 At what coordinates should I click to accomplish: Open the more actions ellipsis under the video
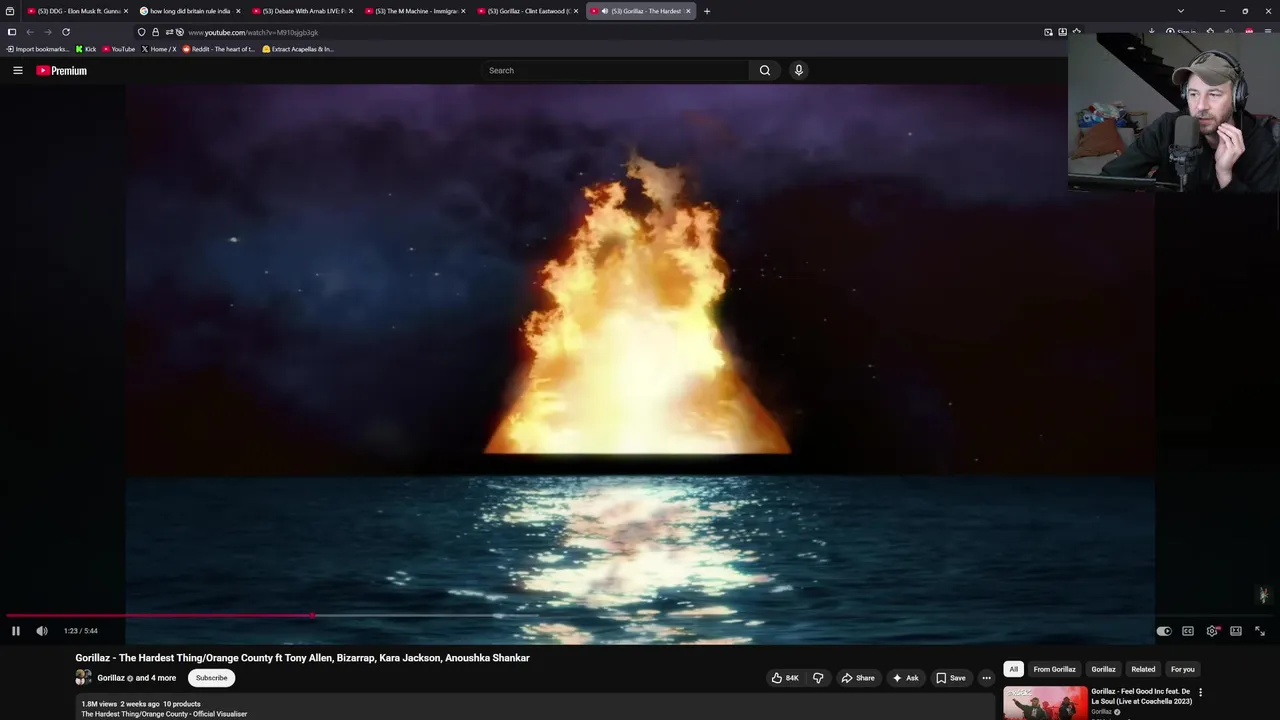coord(986,678)
